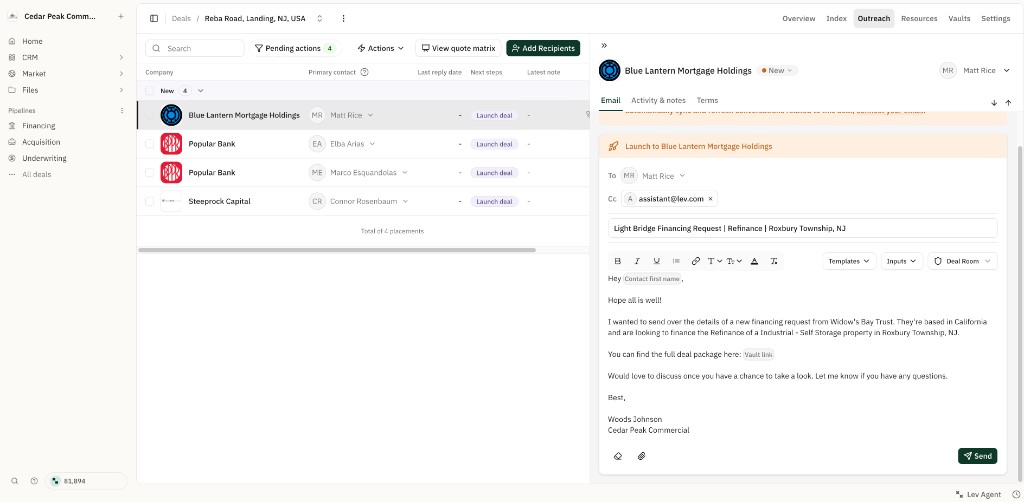This screenshot has width=1024, height=502.
Task: Open the Activity & notes tab
Action: [658, 101]
